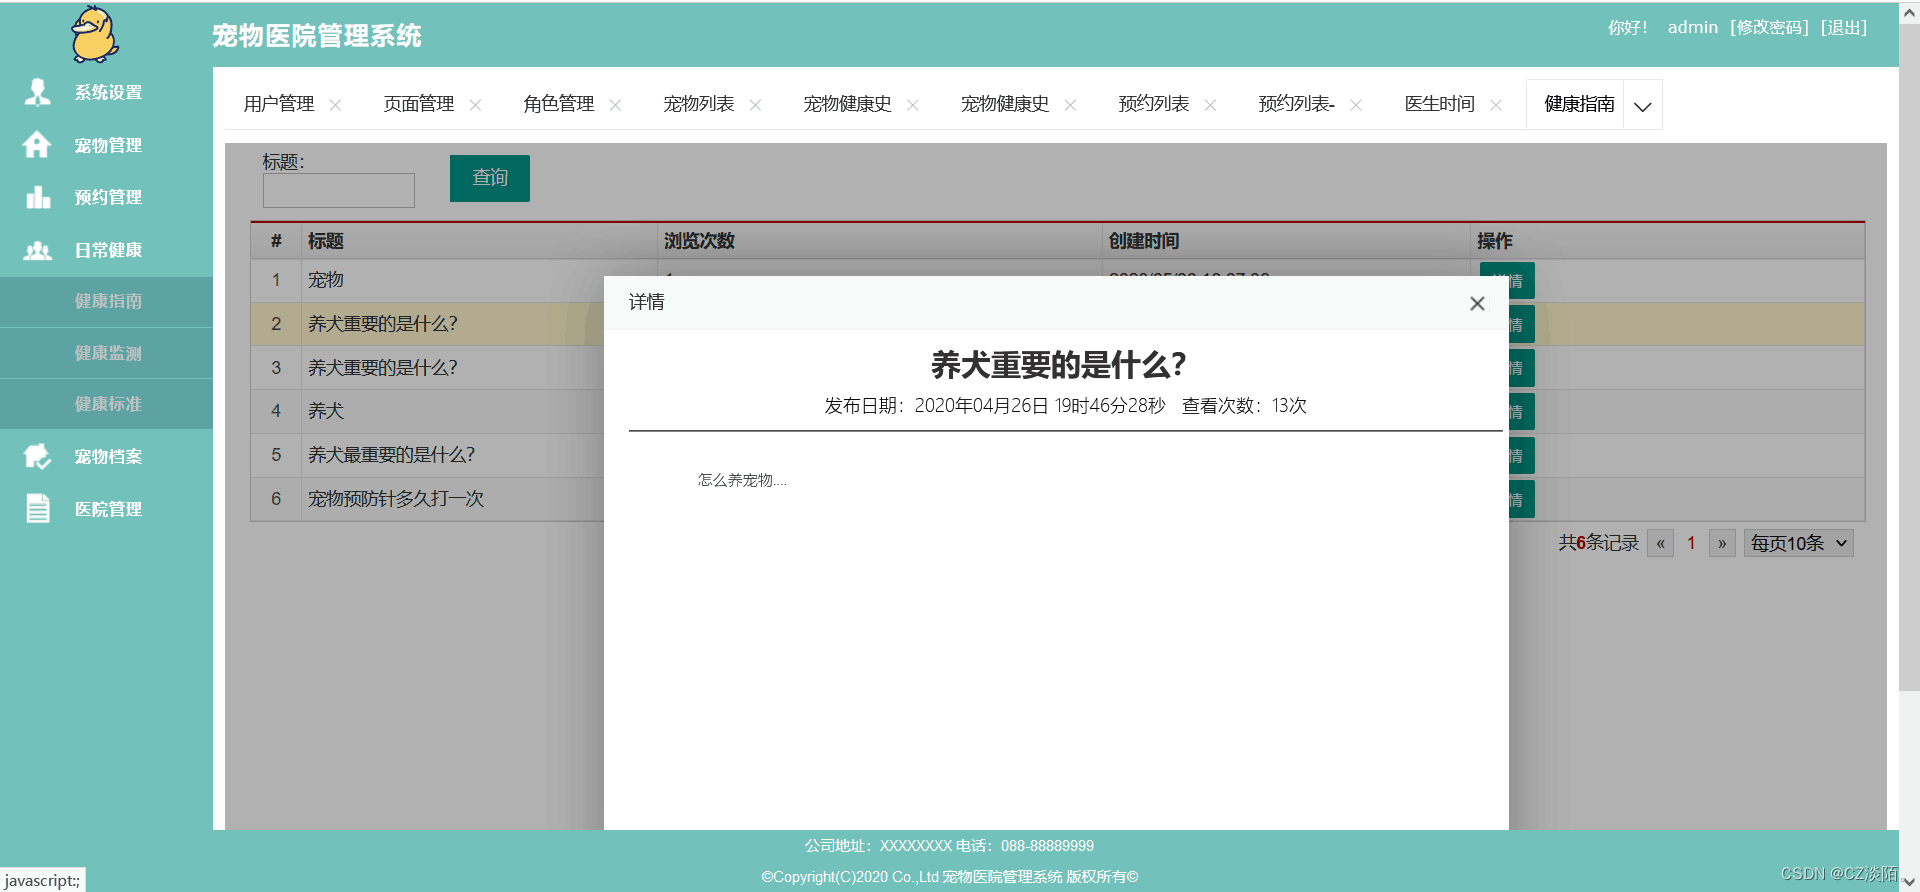Click the 浏览次数 column header
This screenshot has width=1920, height=892.
pos(699,241)
